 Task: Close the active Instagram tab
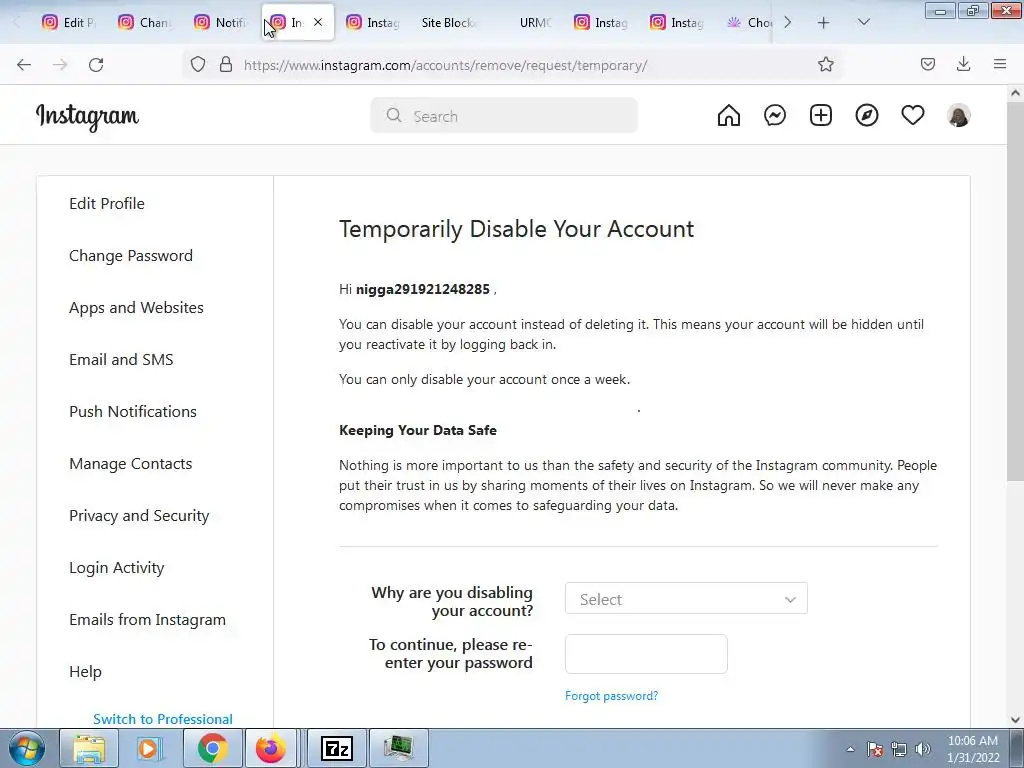tap(318, 22)
